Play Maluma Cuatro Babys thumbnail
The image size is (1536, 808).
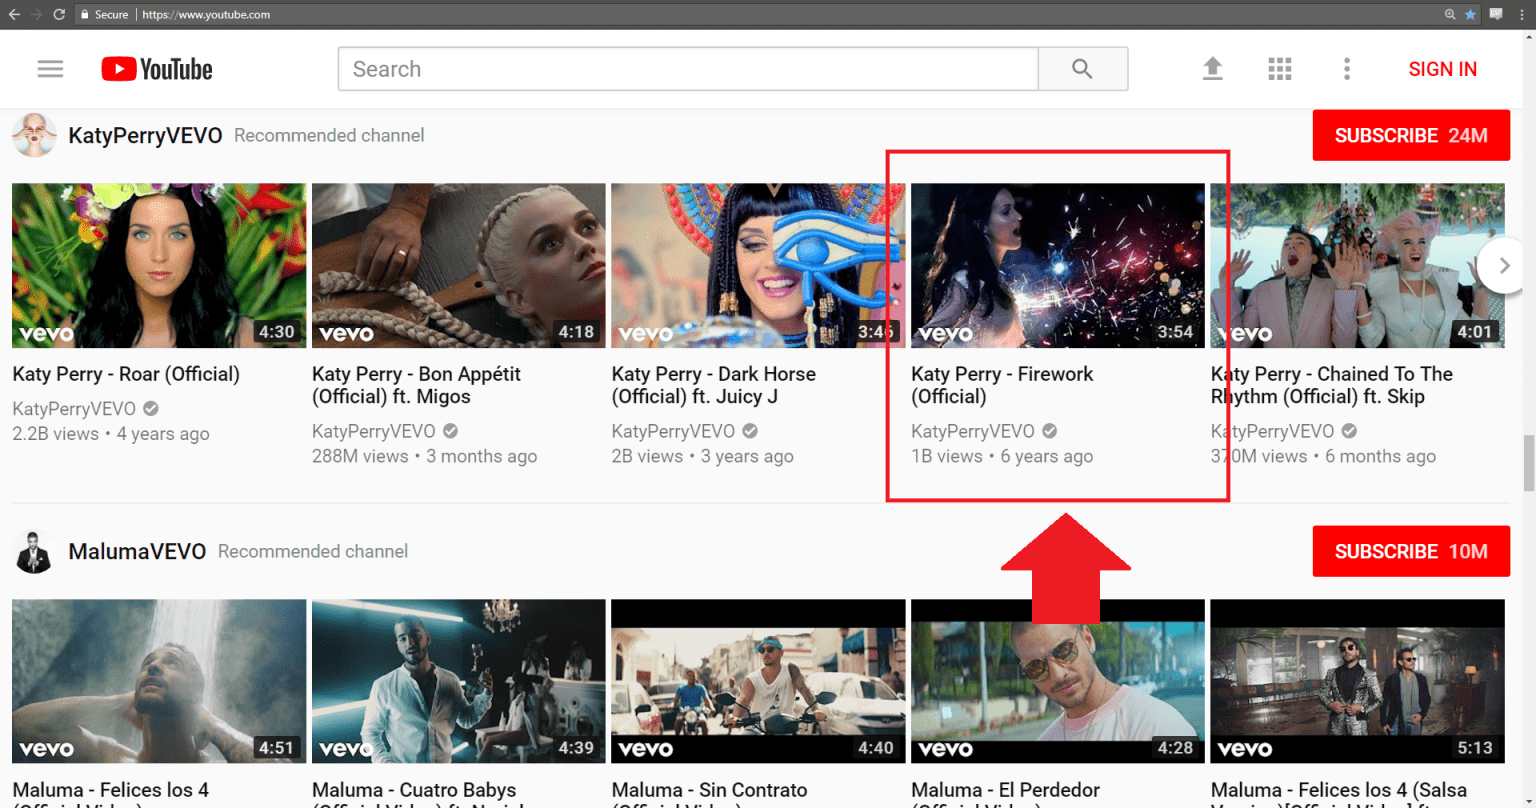pyautogui.click(x=459, y=681)
